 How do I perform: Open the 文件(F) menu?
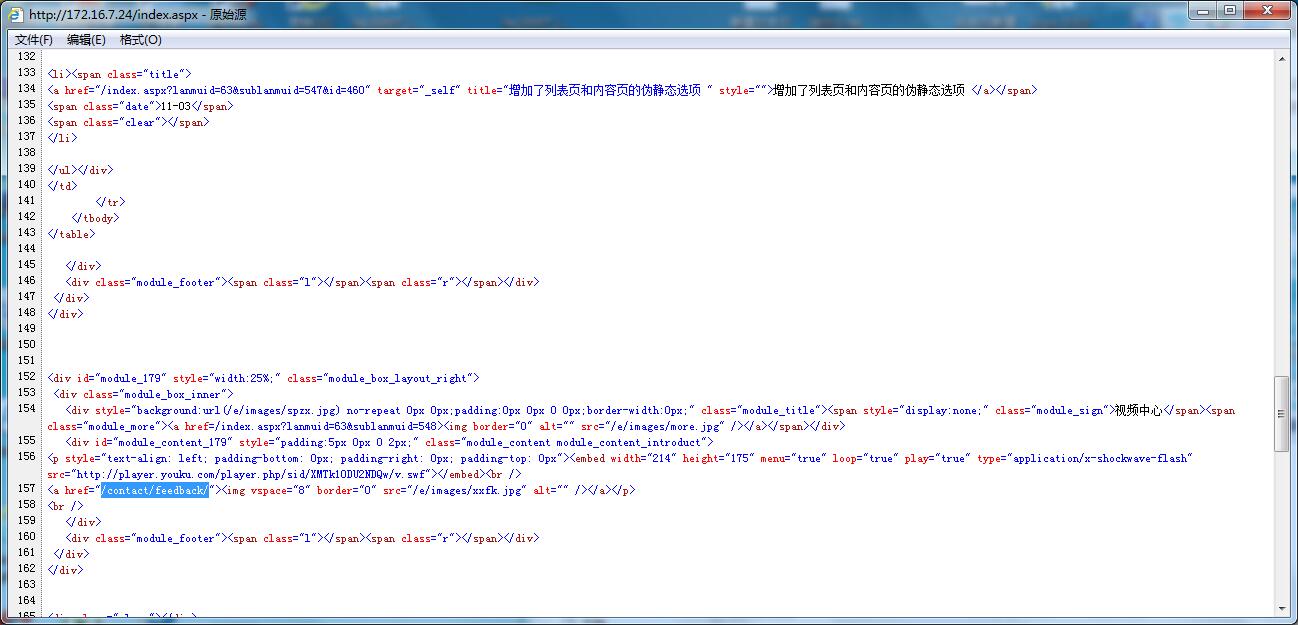34,40
